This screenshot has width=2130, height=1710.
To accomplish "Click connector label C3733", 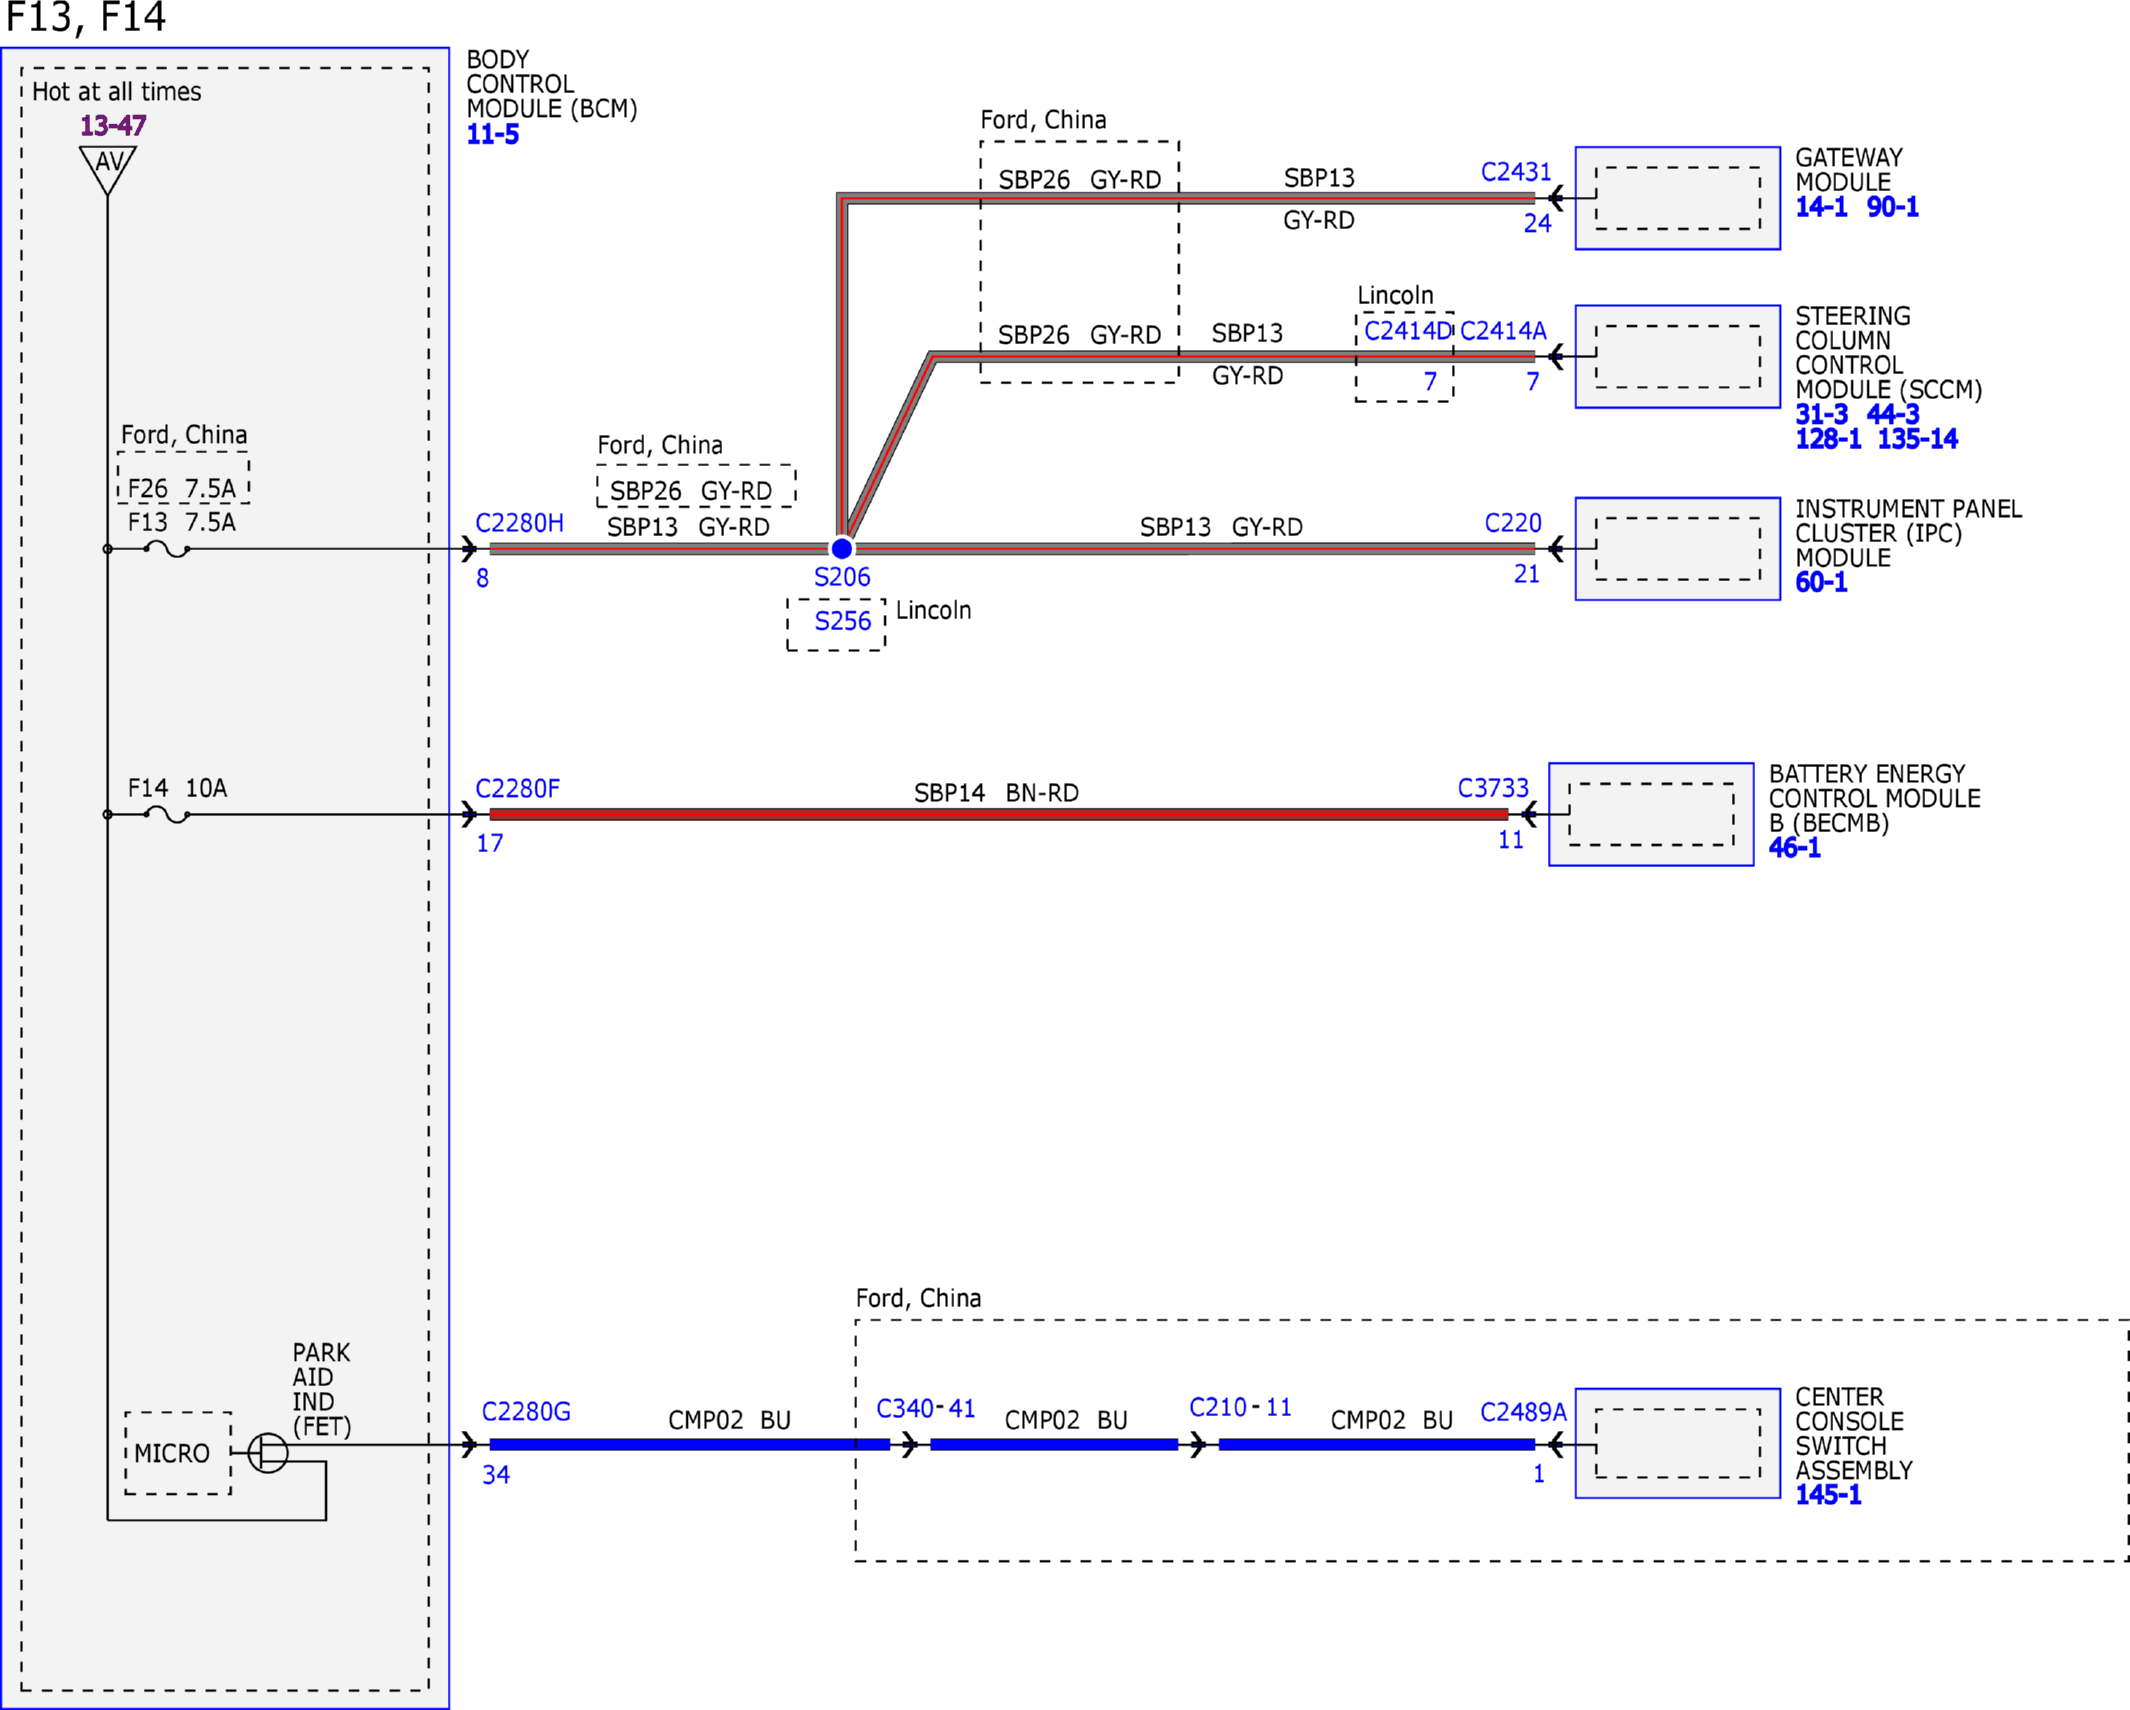I will [1493, 788].
